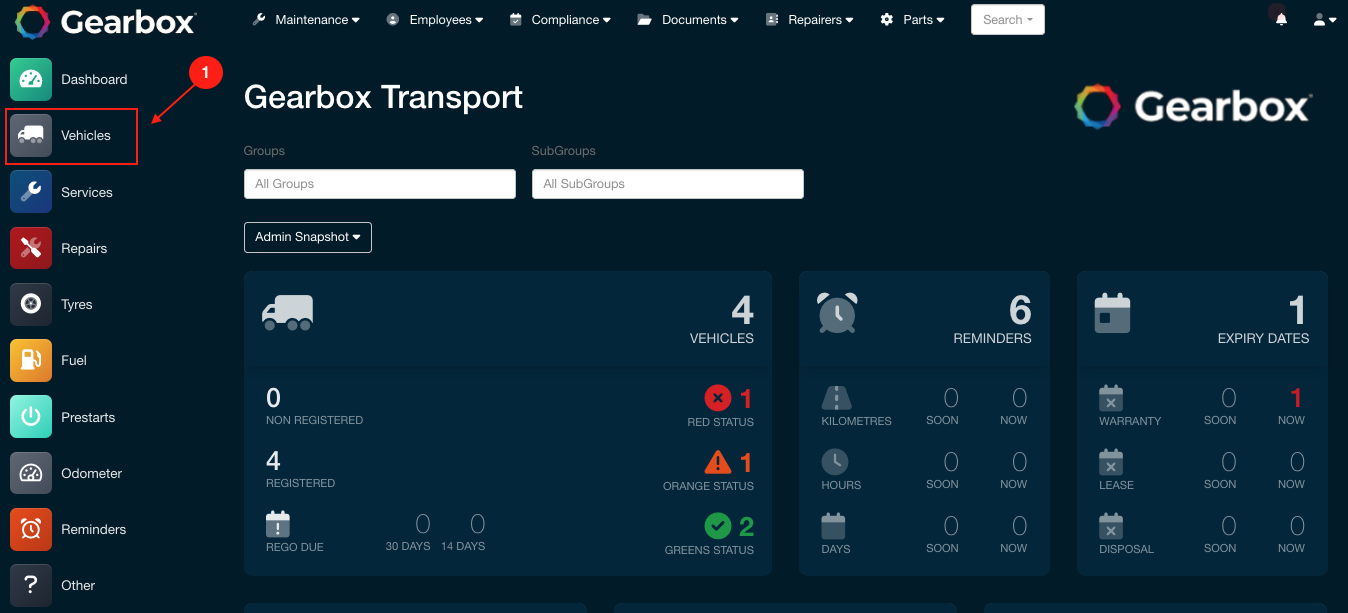Viewport: 1348px width, 613px height.
Task: Click the Rego Due 30 Days count
Action: tap(423, 524)
